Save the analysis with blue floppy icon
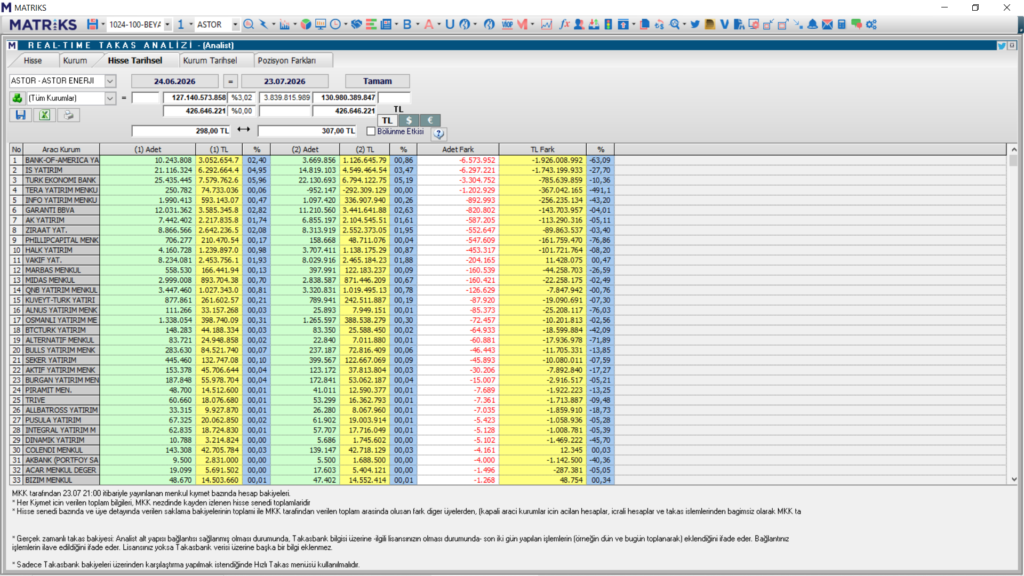The image size is (1024, 576). click(20, 115)
